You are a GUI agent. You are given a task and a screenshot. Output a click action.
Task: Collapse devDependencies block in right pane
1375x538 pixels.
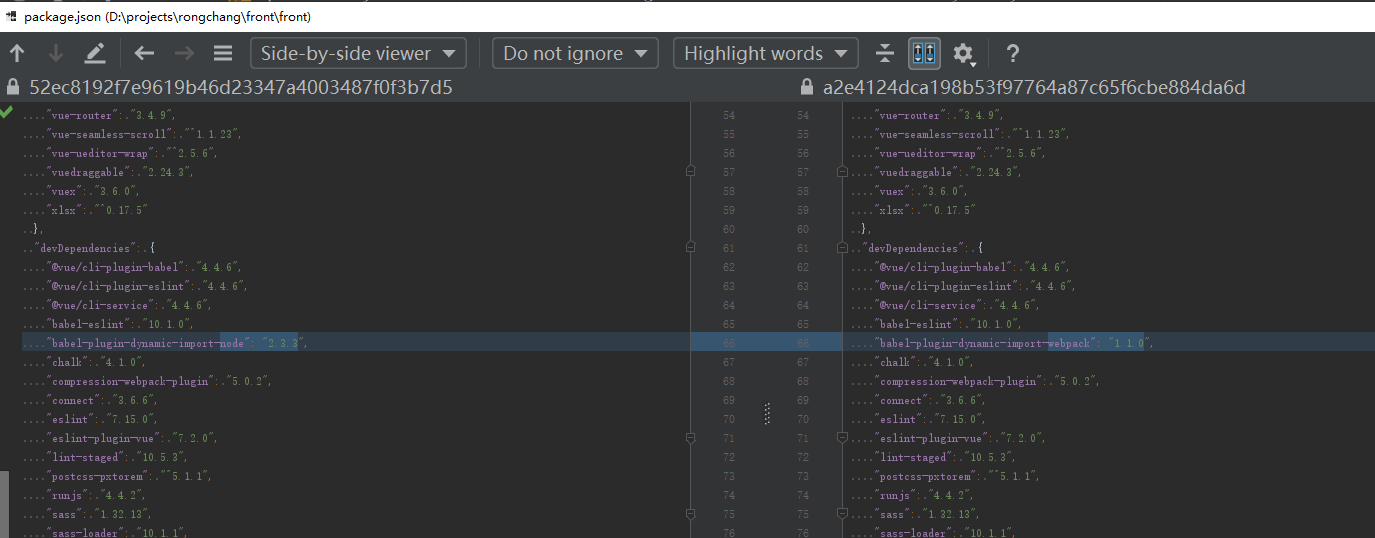click(841, 247)
